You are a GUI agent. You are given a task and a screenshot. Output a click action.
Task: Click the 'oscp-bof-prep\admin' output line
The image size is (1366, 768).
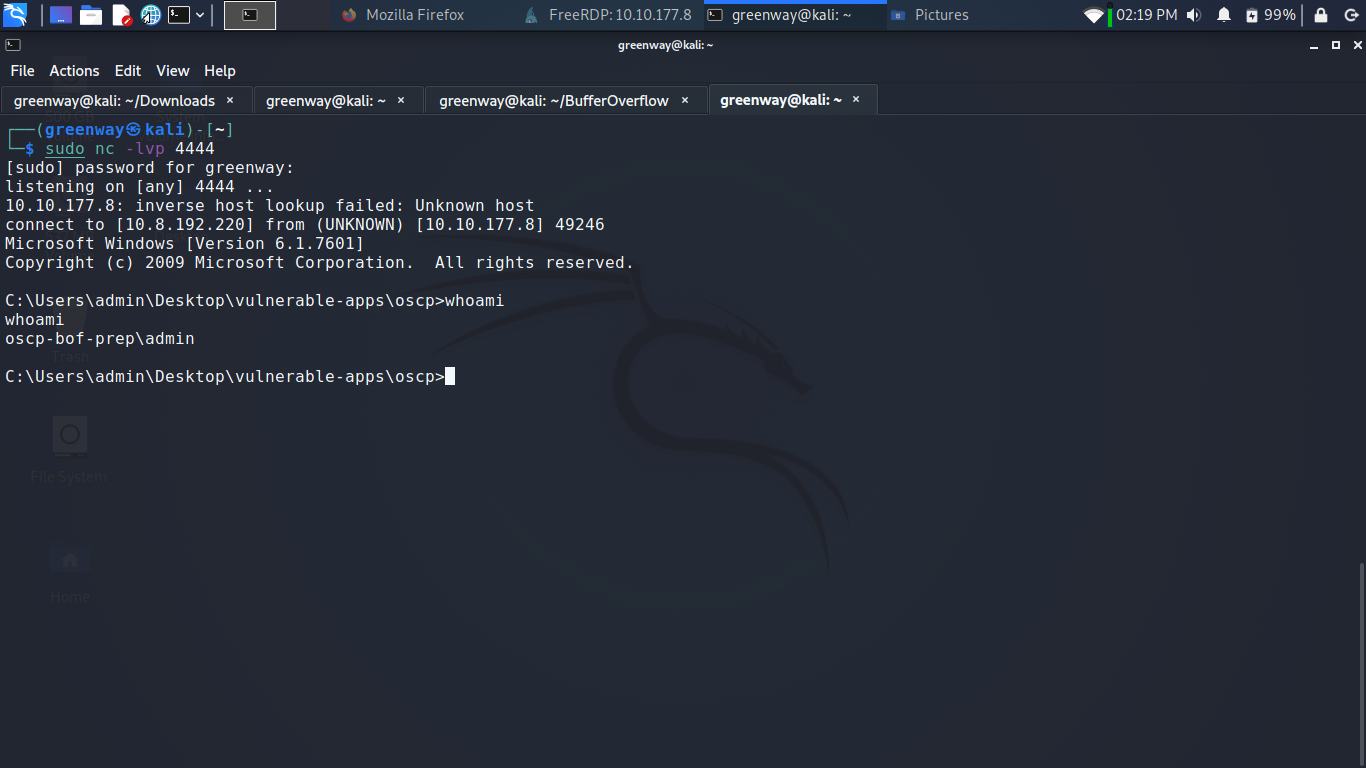[x=100, y=339]
